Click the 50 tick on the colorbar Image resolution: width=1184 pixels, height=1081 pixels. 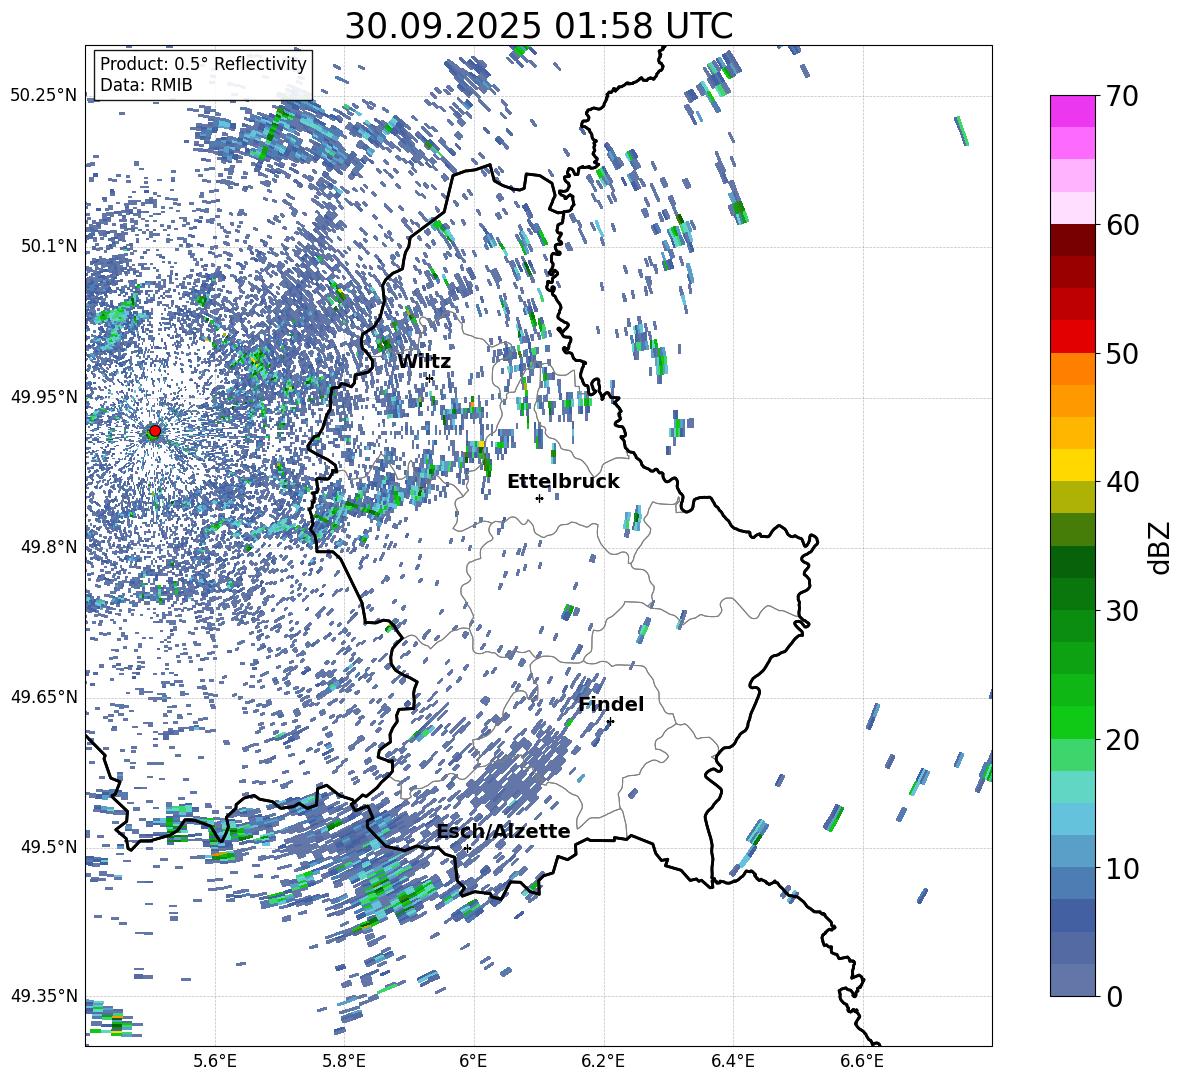tap(1122, 353)
